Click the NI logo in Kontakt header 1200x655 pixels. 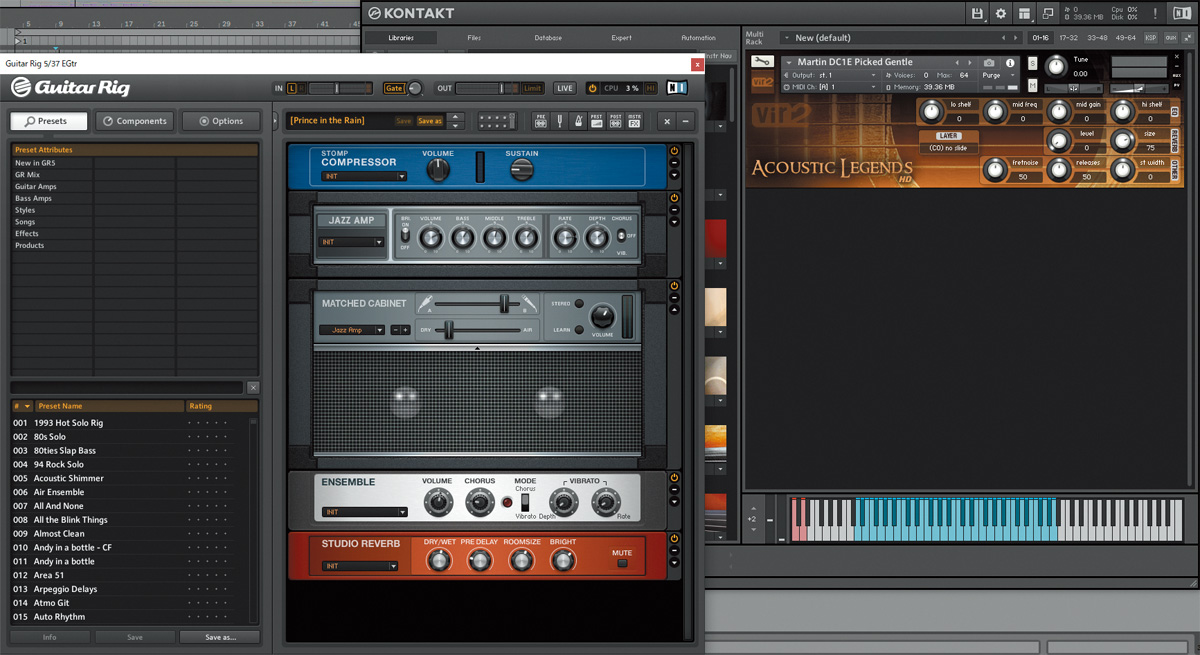pos(1180,13)
